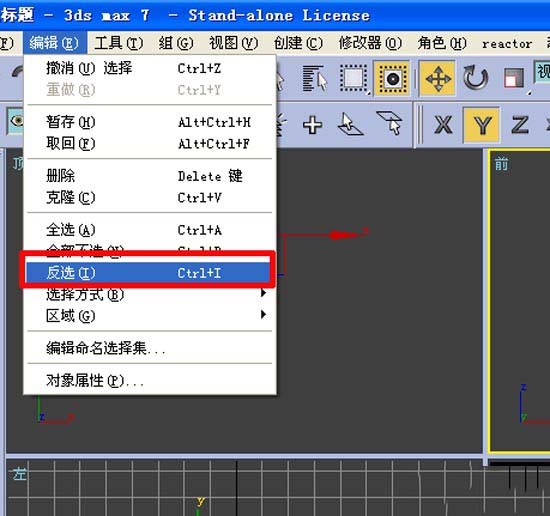Click the Select by Name list icon
The image size is (550, 516).
[x=314, y=78]
